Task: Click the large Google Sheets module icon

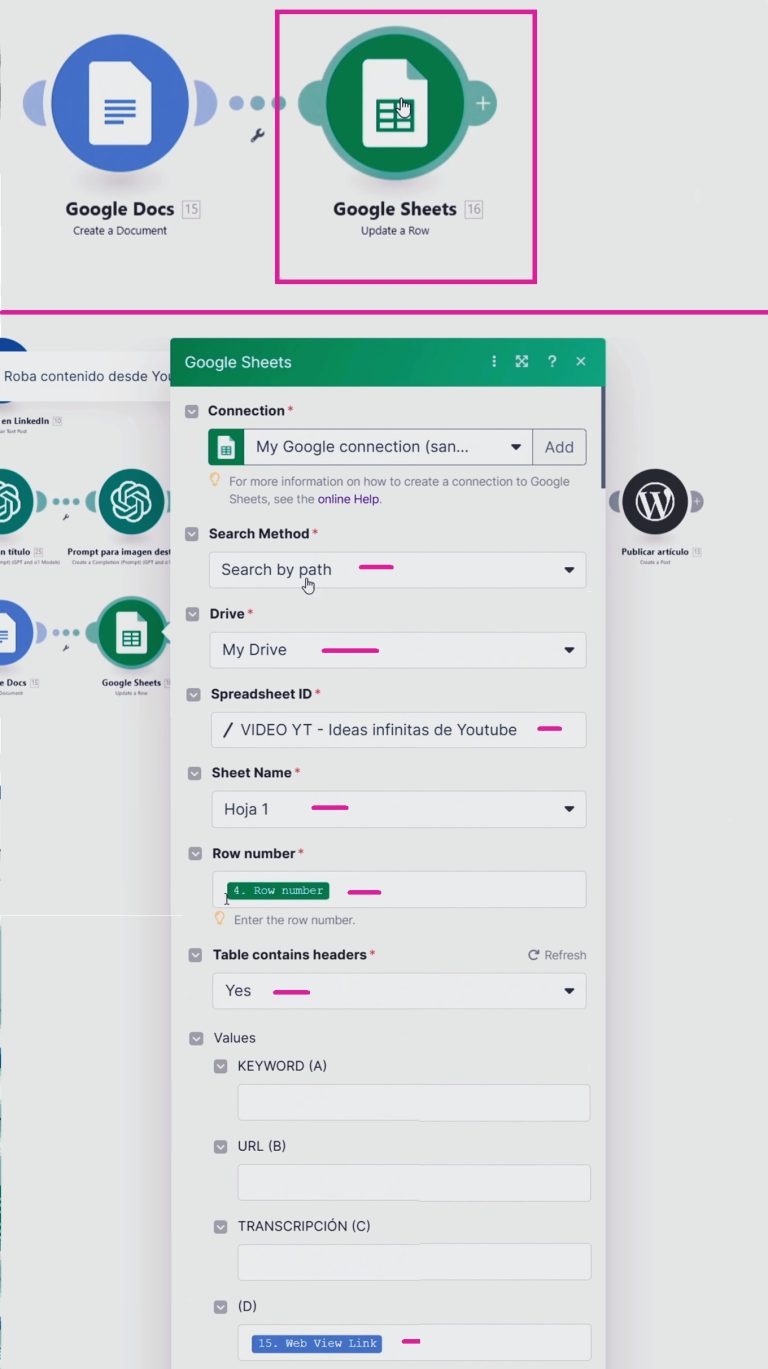Action: pyautogui.click(x=394, y=103)
